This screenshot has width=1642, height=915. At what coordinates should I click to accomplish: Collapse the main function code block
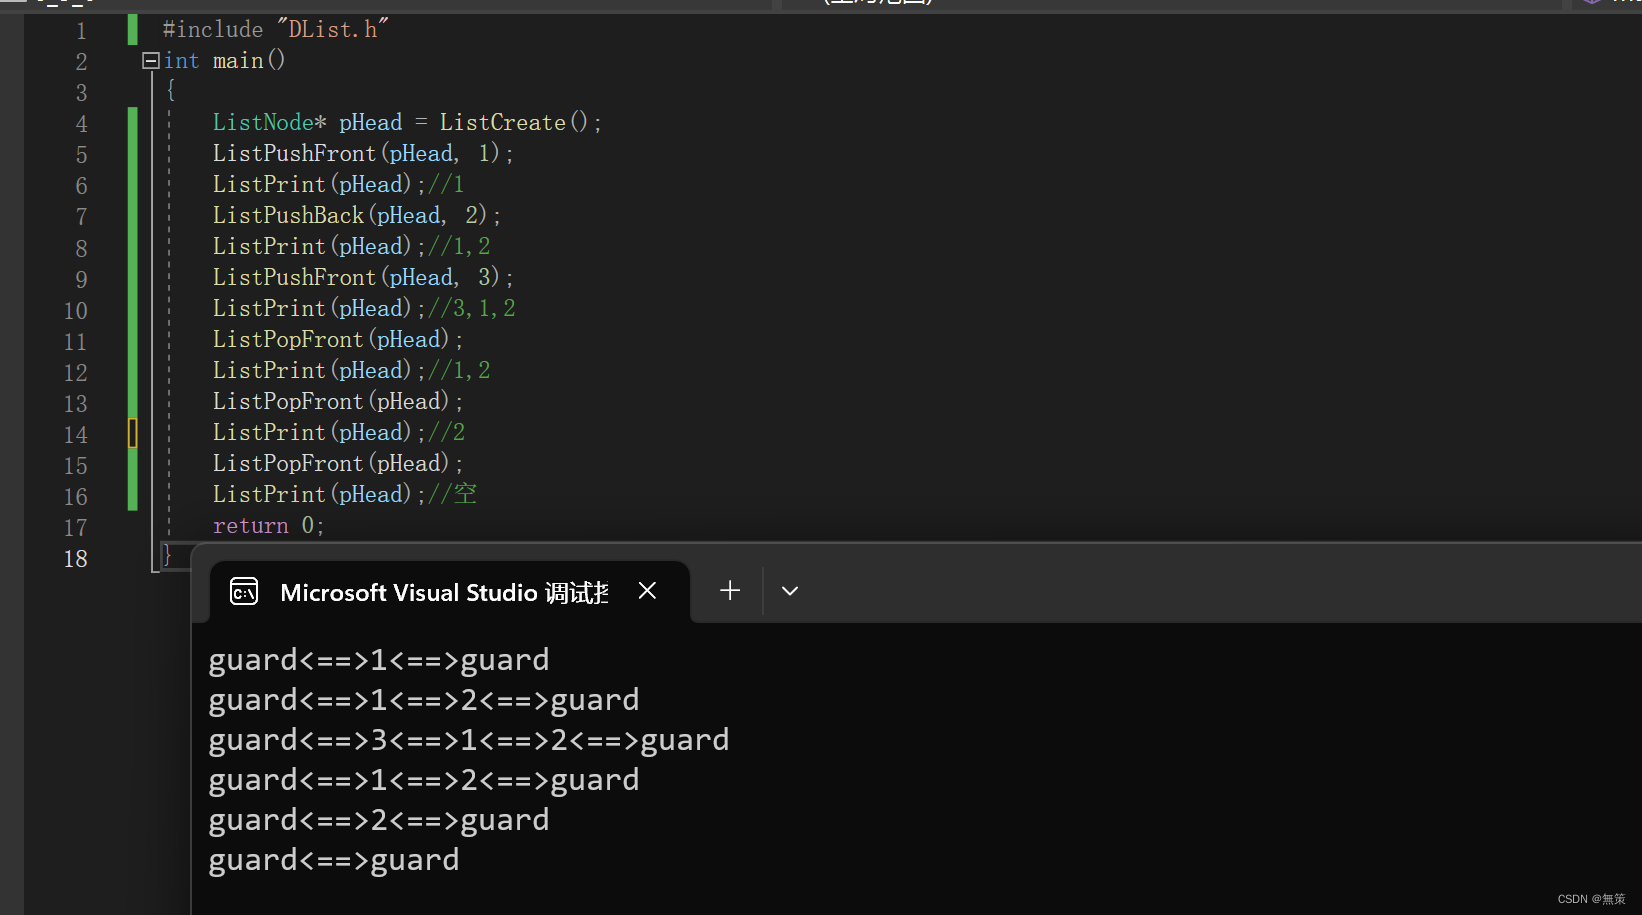pos(151,61)
